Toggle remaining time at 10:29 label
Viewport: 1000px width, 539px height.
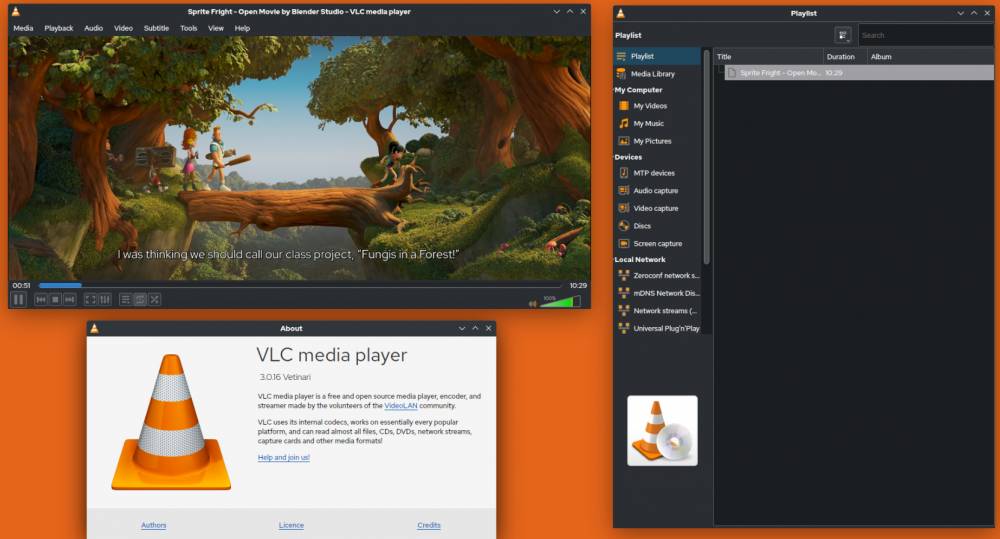[578, 285]
